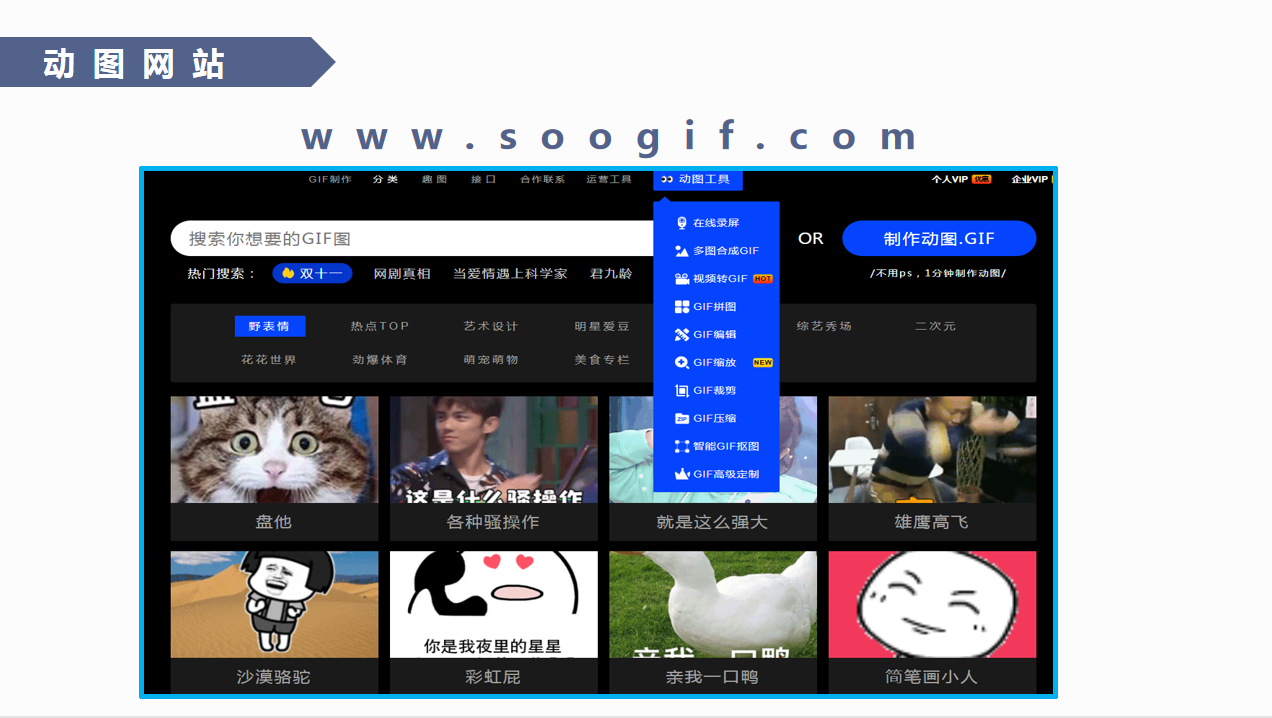Image resolution: width=1272 pixels, height=718 pixels.
Task: Open the 分类 categories menu
Action: tap(386, 179)
